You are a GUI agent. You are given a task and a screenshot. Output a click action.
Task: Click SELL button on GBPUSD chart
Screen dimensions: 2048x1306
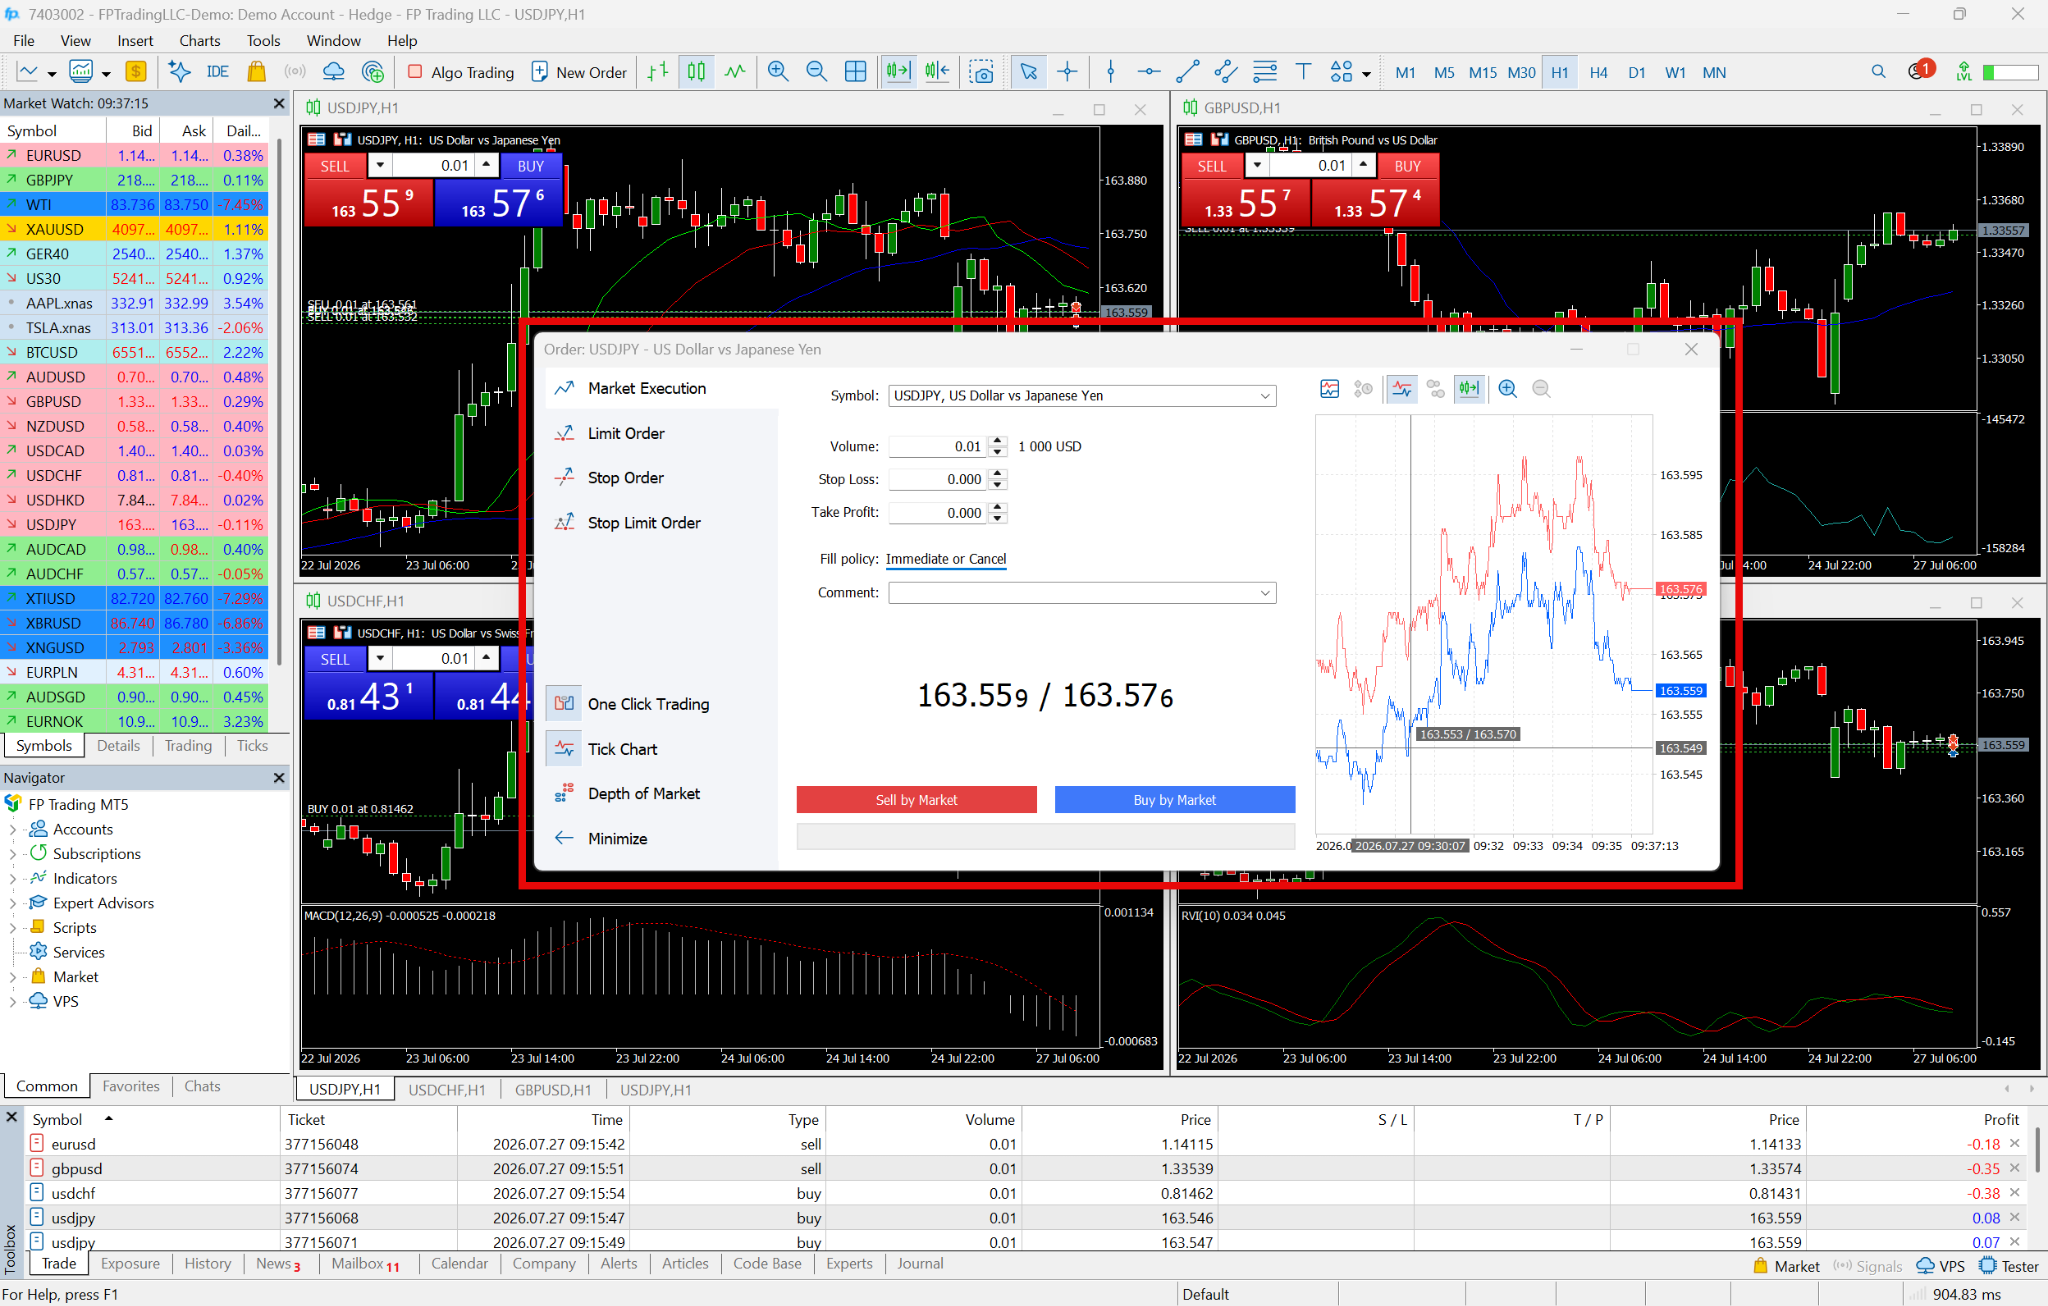click(x=1211, y=166)
